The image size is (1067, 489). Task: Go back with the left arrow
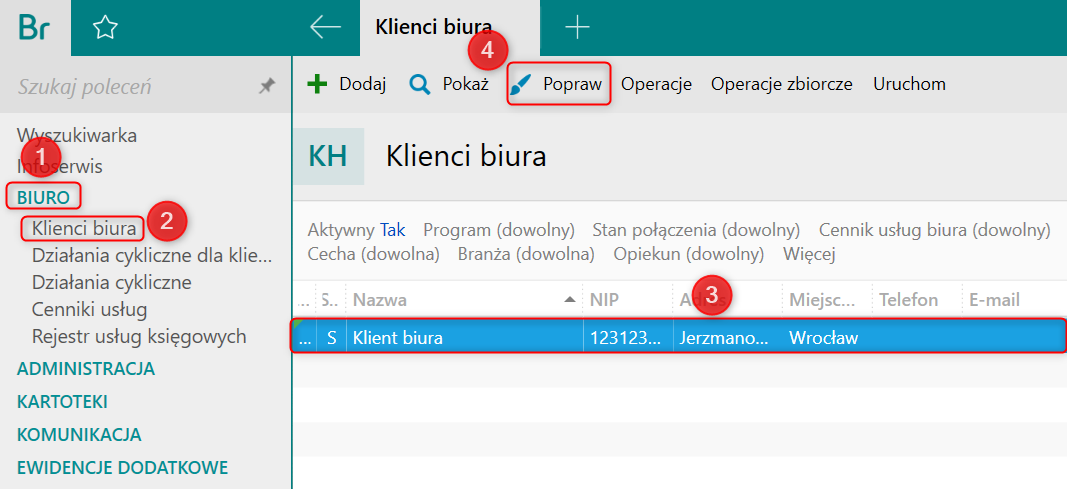[325, 27]
